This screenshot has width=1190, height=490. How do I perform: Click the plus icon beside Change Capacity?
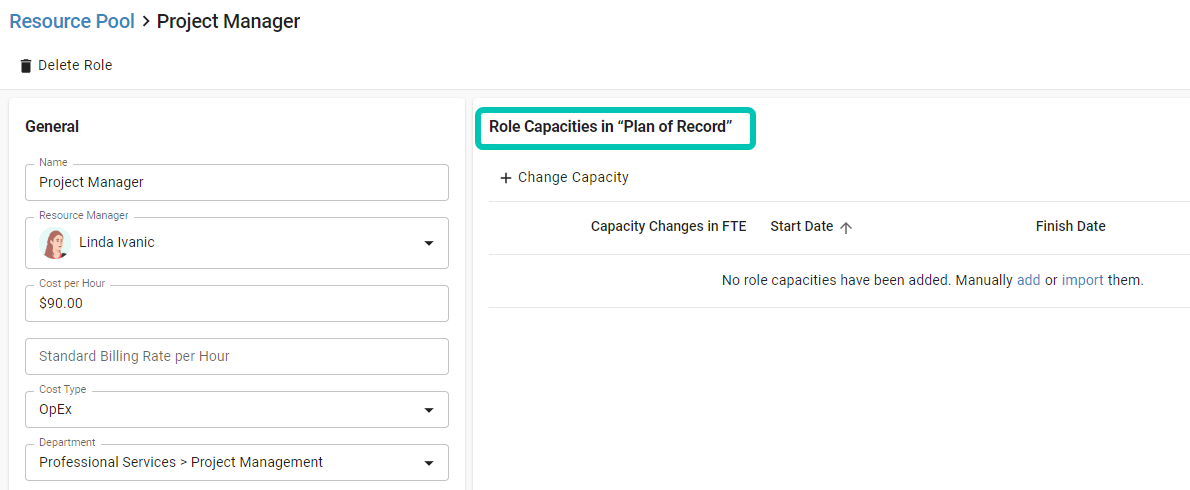(x=505, y=178)
